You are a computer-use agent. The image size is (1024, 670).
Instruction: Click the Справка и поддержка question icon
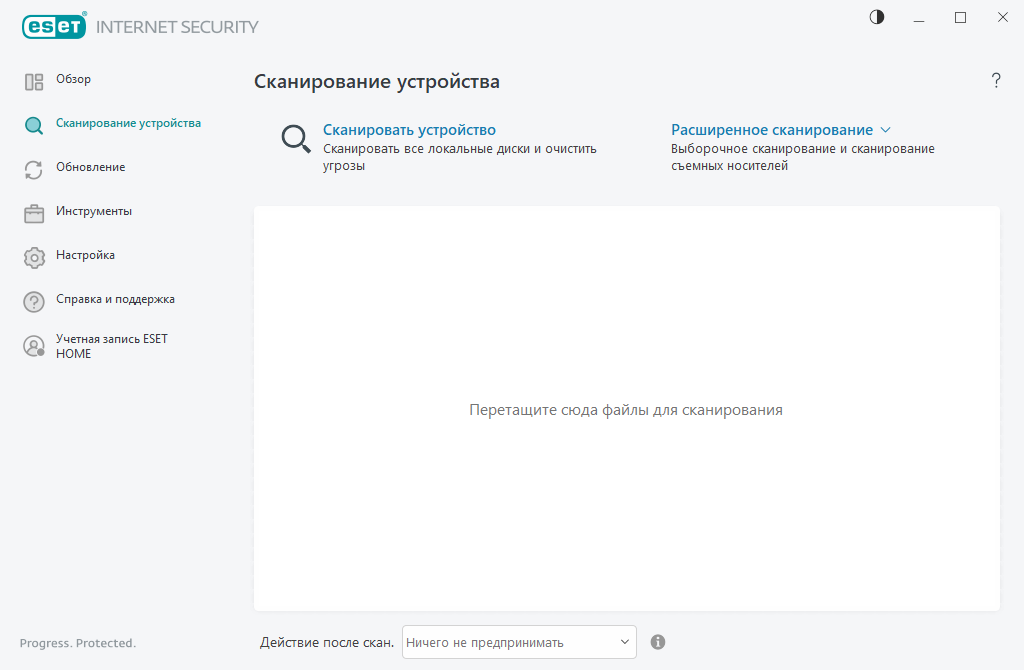tap(34, 302)
